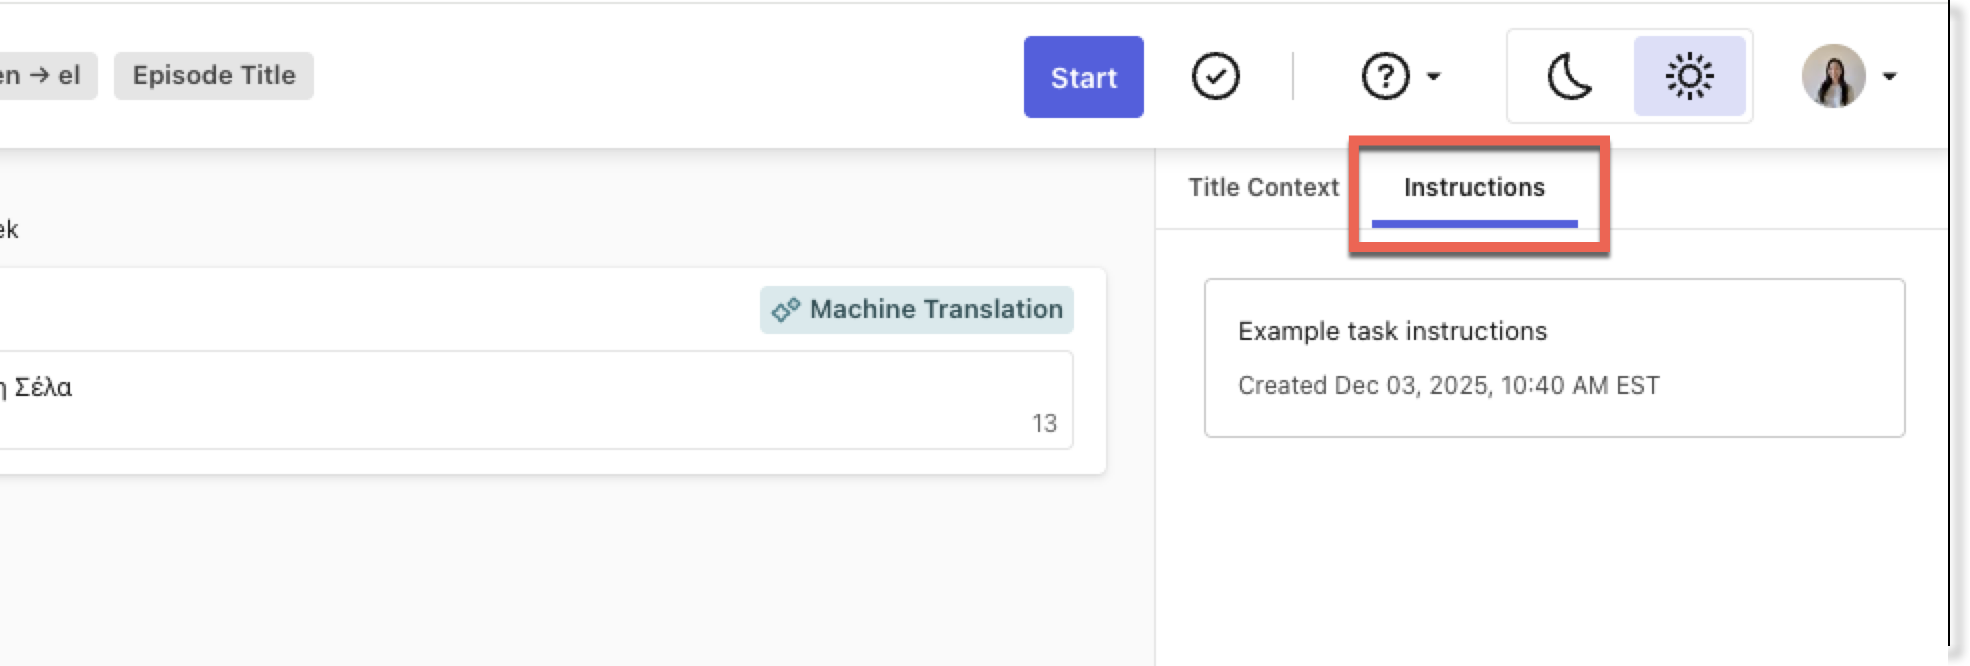Expand the help menu dropdown arrow
The height and width of the screenshot is (666, 1970).
[1433, 77]
